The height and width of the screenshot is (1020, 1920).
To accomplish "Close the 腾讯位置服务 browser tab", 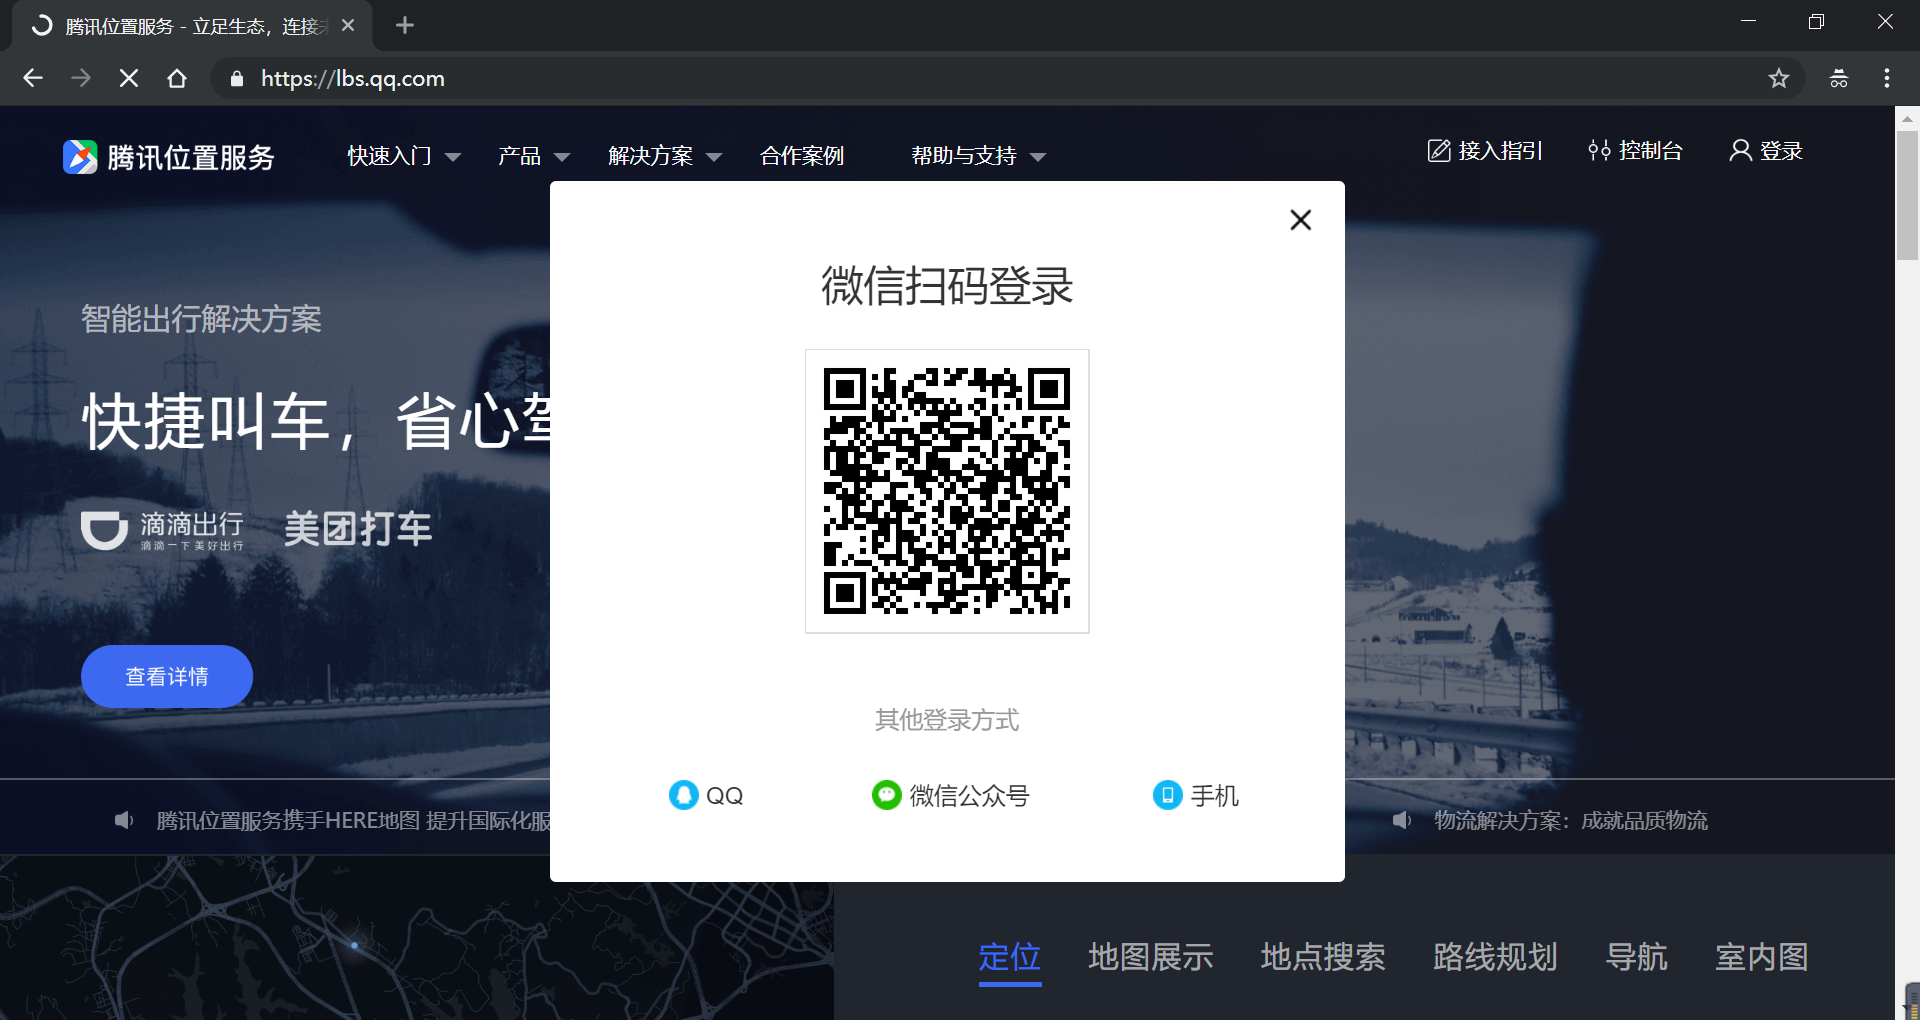I will [348, 26].
